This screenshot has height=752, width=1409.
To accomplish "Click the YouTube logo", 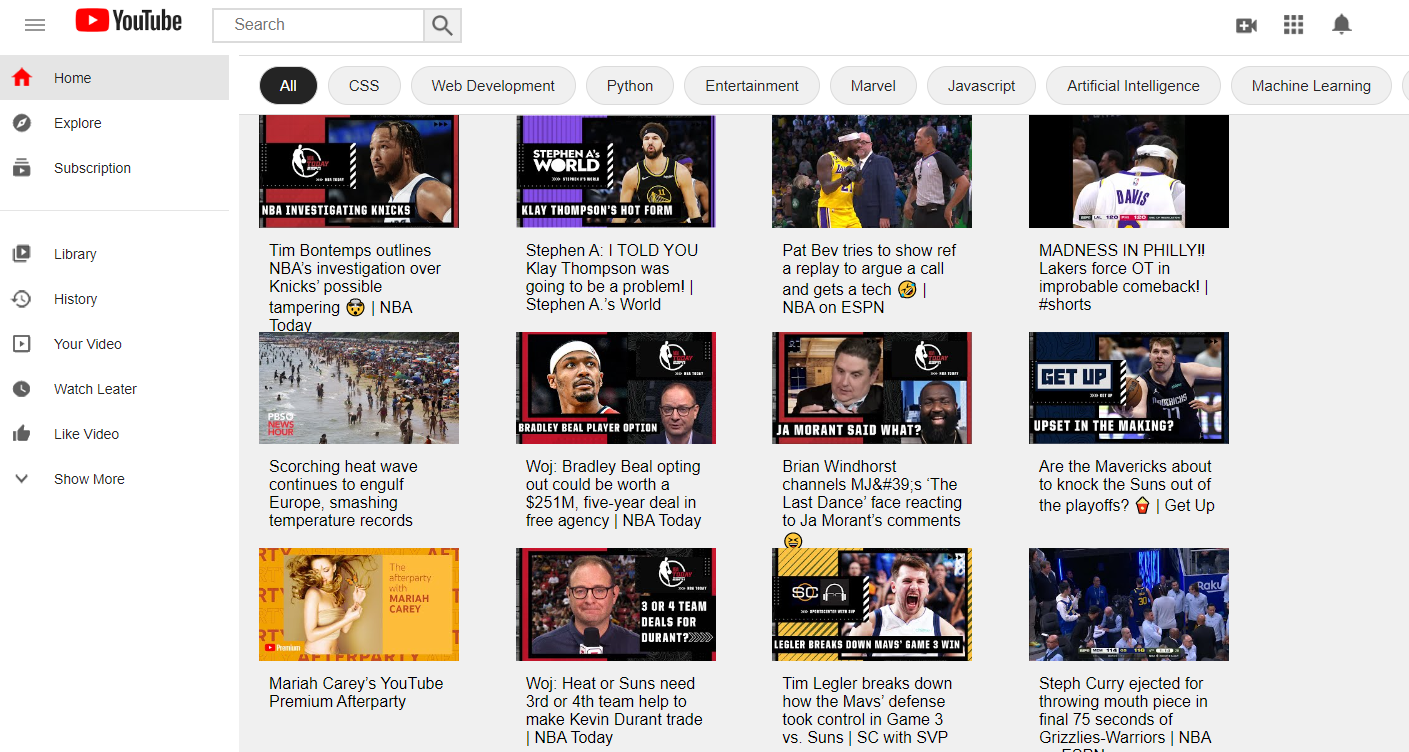I will [x=129, y=21].
